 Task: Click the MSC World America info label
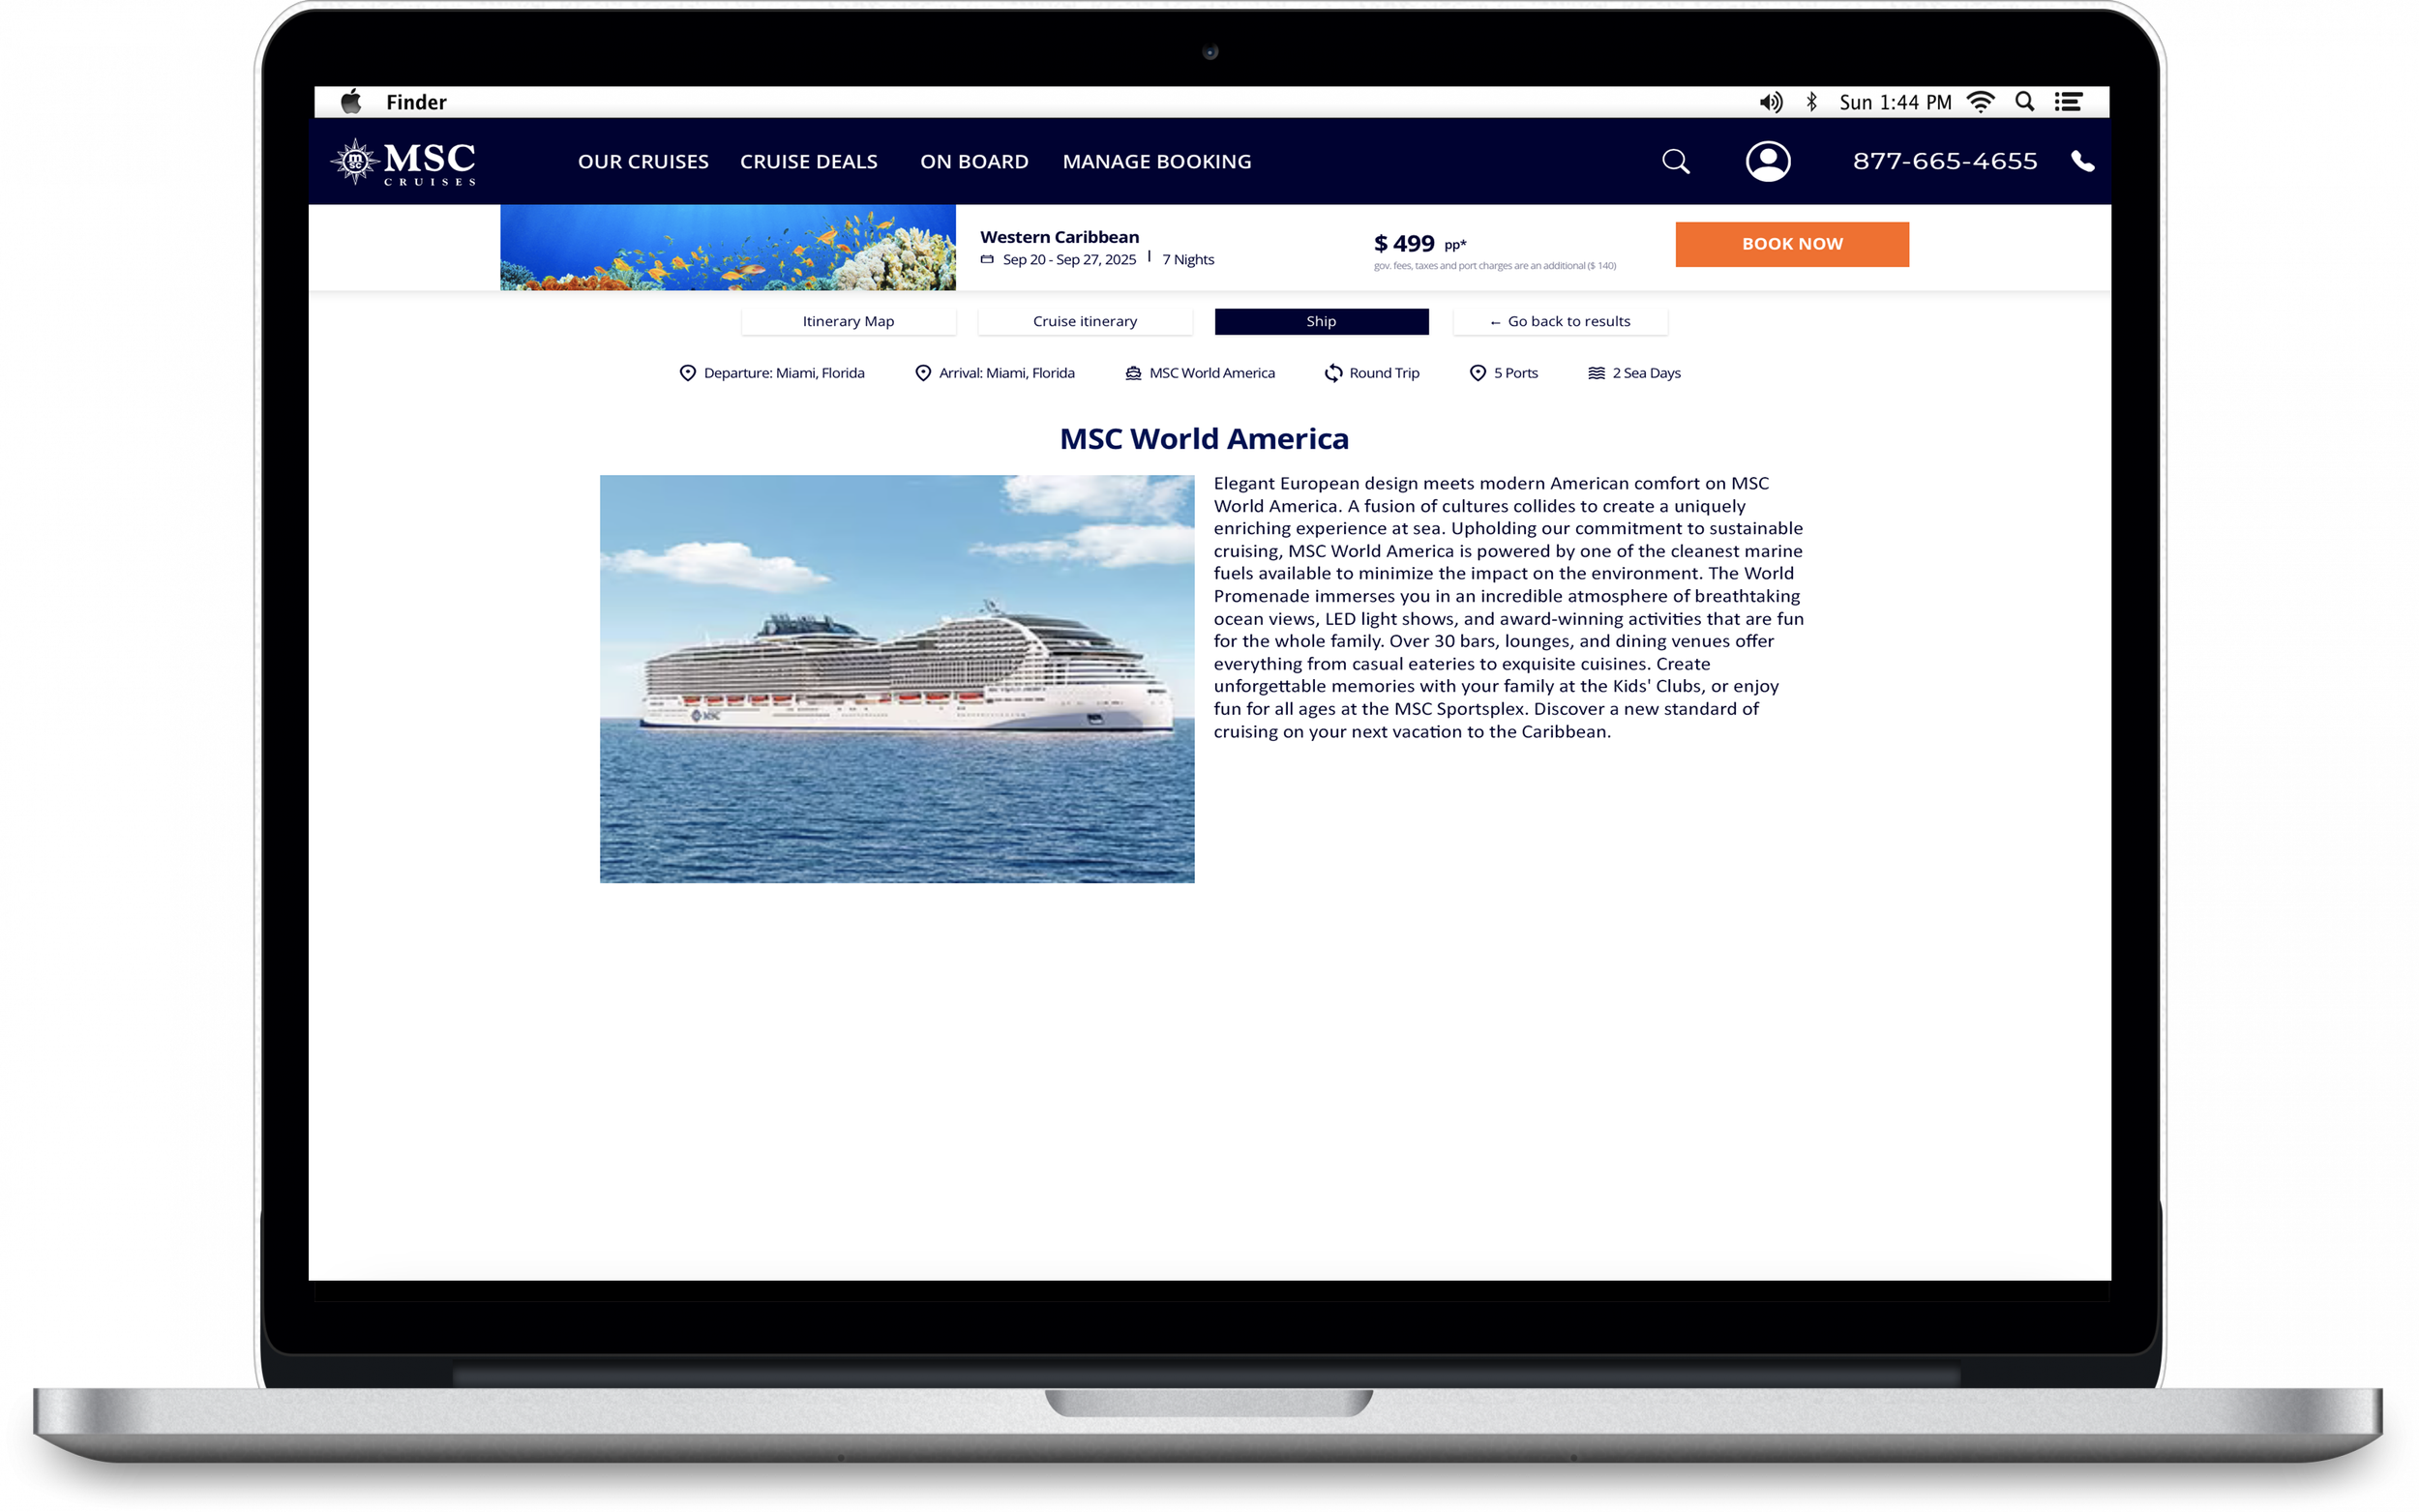tap(1211, 373)
